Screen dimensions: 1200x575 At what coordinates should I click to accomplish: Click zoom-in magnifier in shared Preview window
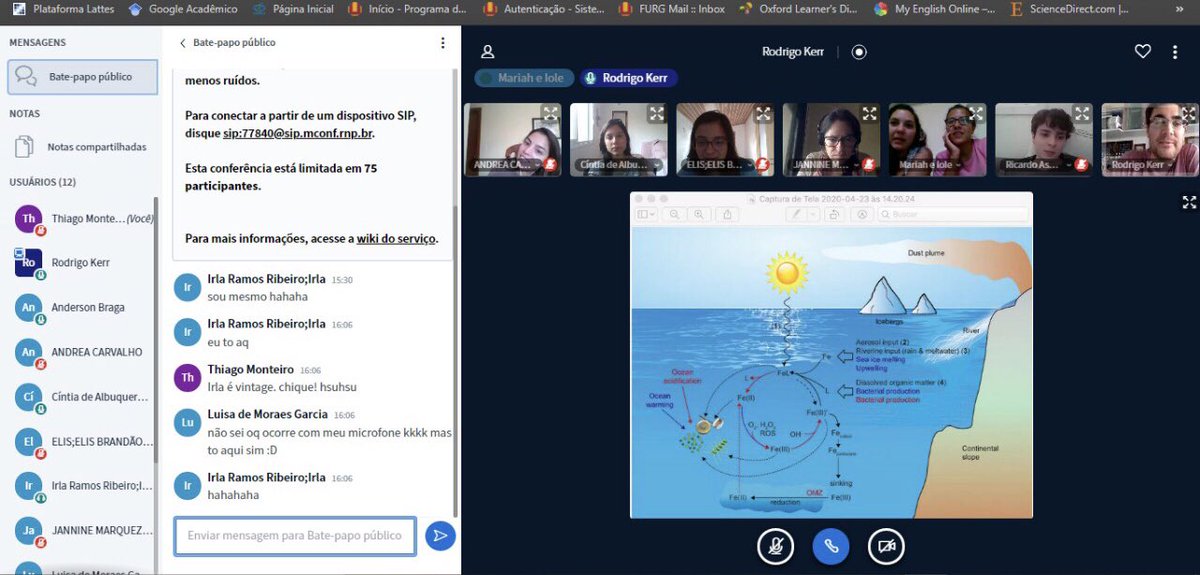(699, 214)
